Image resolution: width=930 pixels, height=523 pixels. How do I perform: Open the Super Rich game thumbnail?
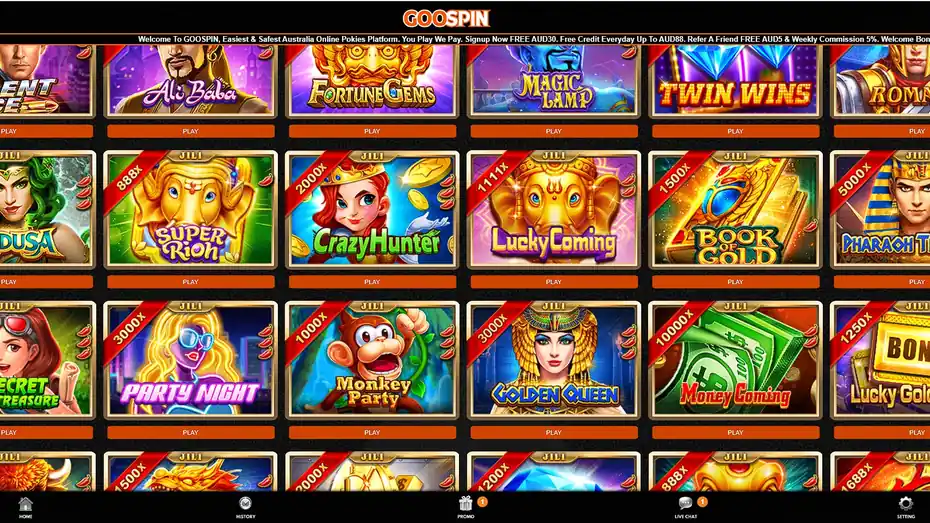[x=190, y=210]
